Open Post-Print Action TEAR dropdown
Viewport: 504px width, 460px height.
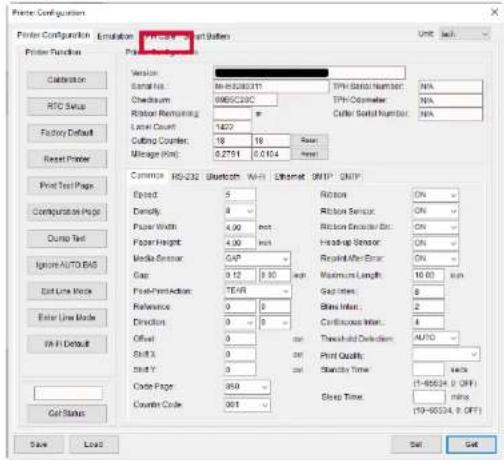click(x=257, y=291)
